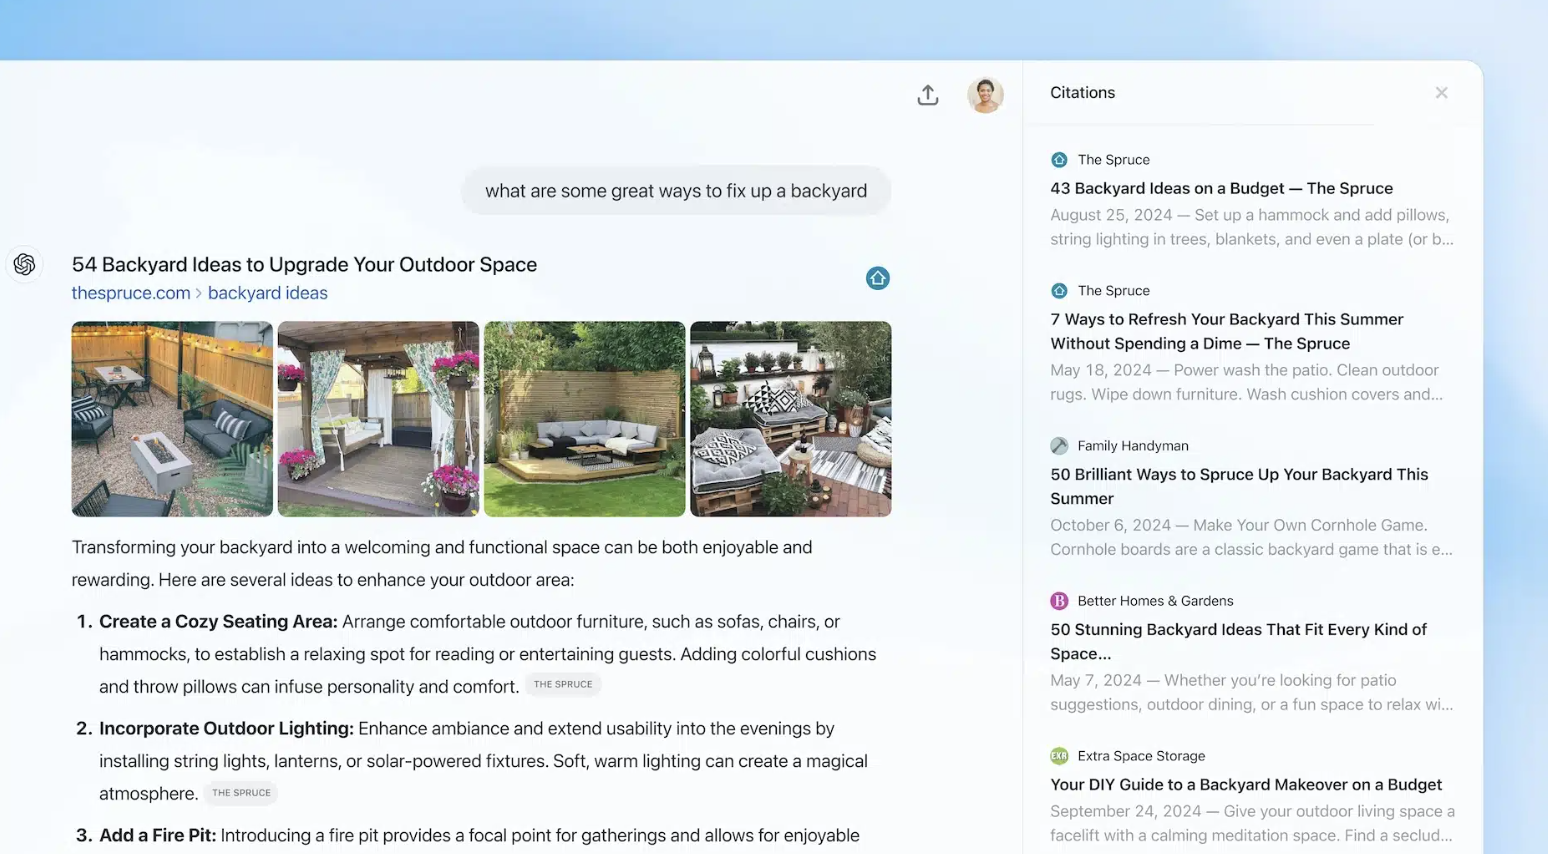Click the blue house citation icon beside the heading

877,278
